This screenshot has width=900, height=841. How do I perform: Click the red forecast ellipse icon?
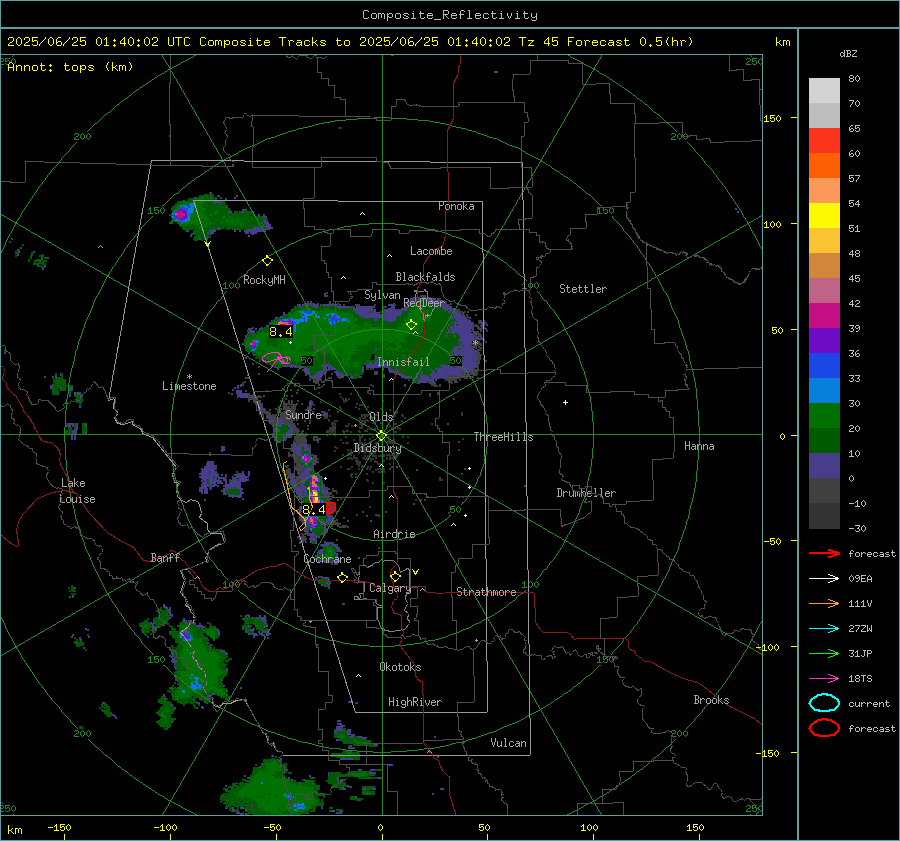coord(824,728)
